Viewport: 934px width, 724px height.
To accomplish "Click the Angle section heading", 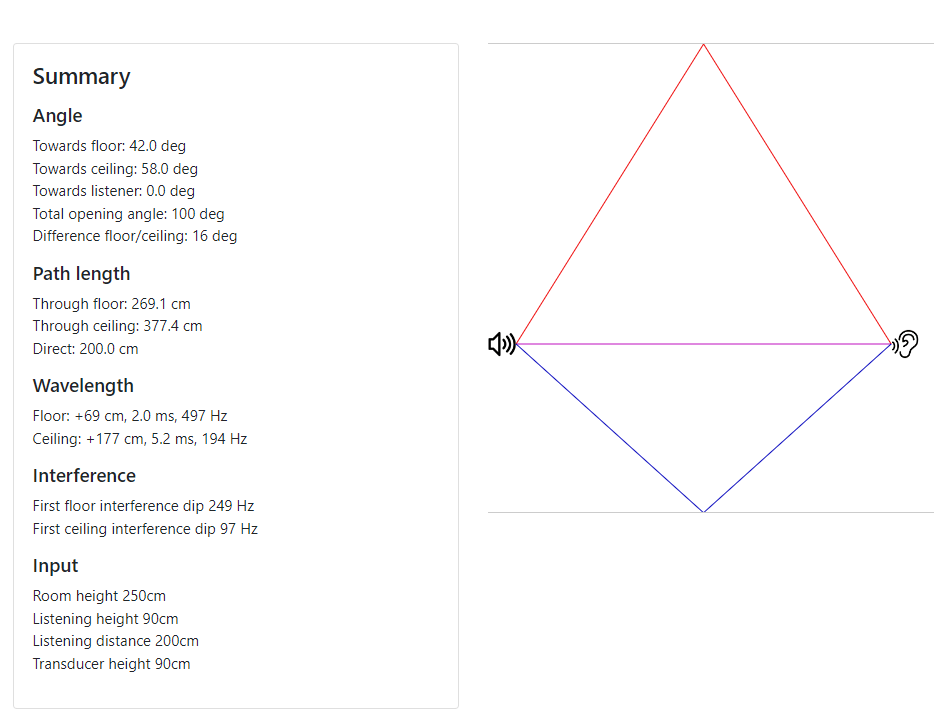I will click(58, 116).
